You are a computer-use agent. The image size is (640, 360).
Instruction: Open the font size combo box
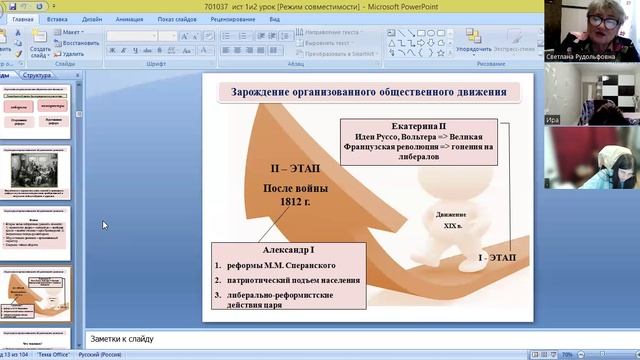[x=167, y=36]
